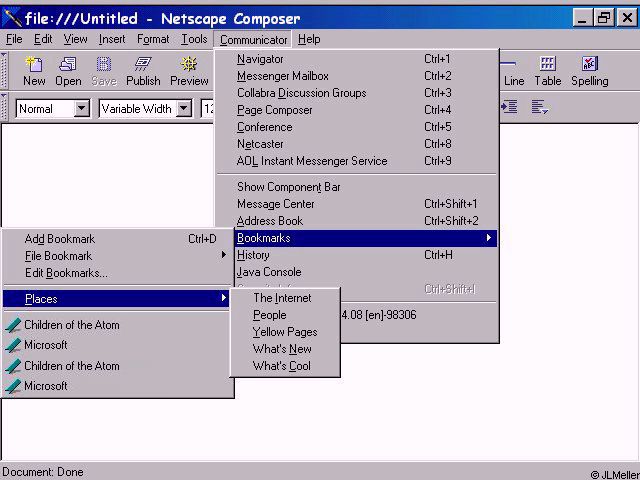Screen dimensions: 640x480
Task: Click first Children of the Atom bookmark icon
Action: pyautogui.click(x=13, y=325)
